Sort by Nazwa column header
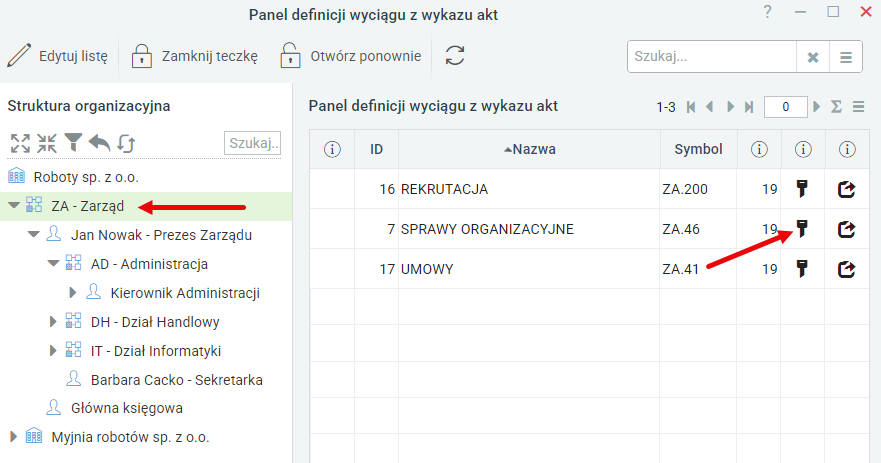Screen dimensions: 881x463 (x=529, y=149)
